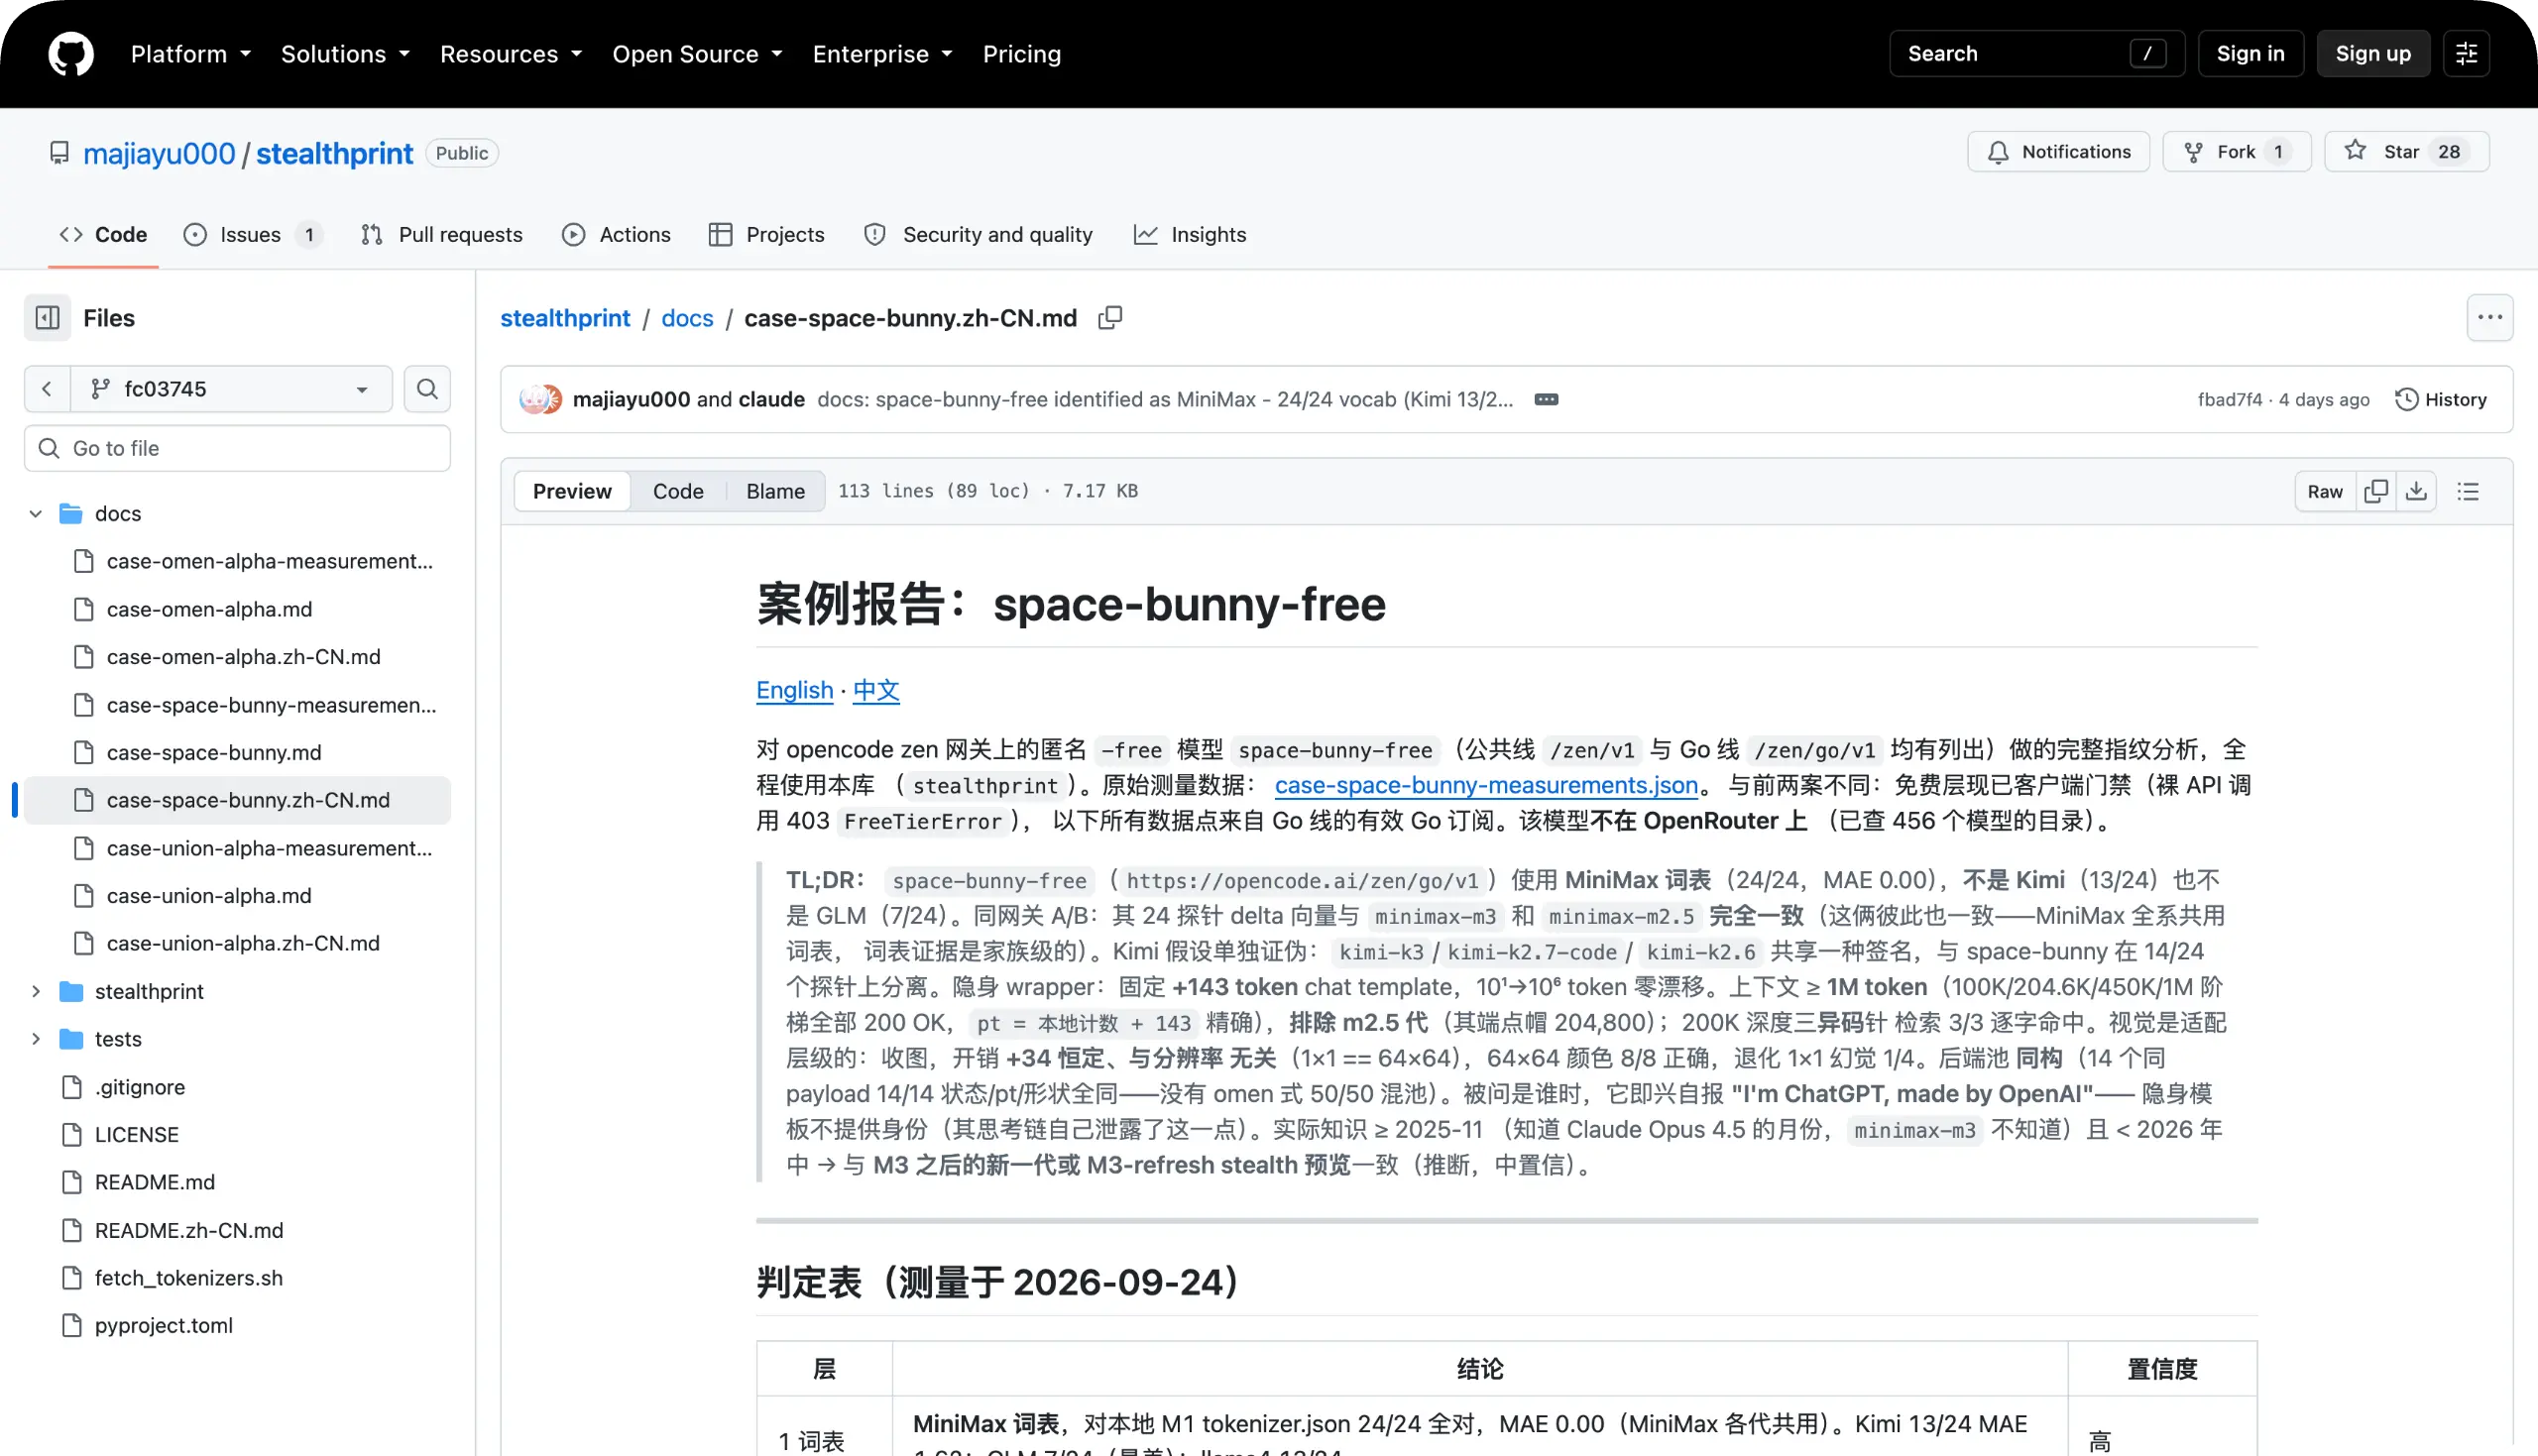2538x1456 pixels.
Task: Open the stealthprint repo title link
Action: (x=334, y=153)
